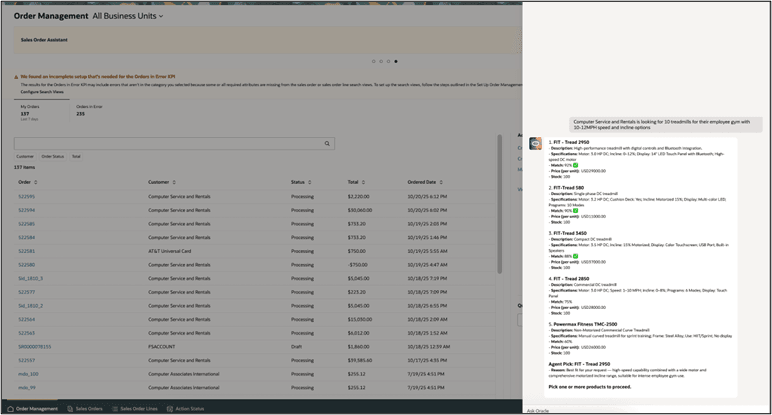Click the Sales Orders tab icon
This screenshot has width=772, height=415.
pos(70,409)
